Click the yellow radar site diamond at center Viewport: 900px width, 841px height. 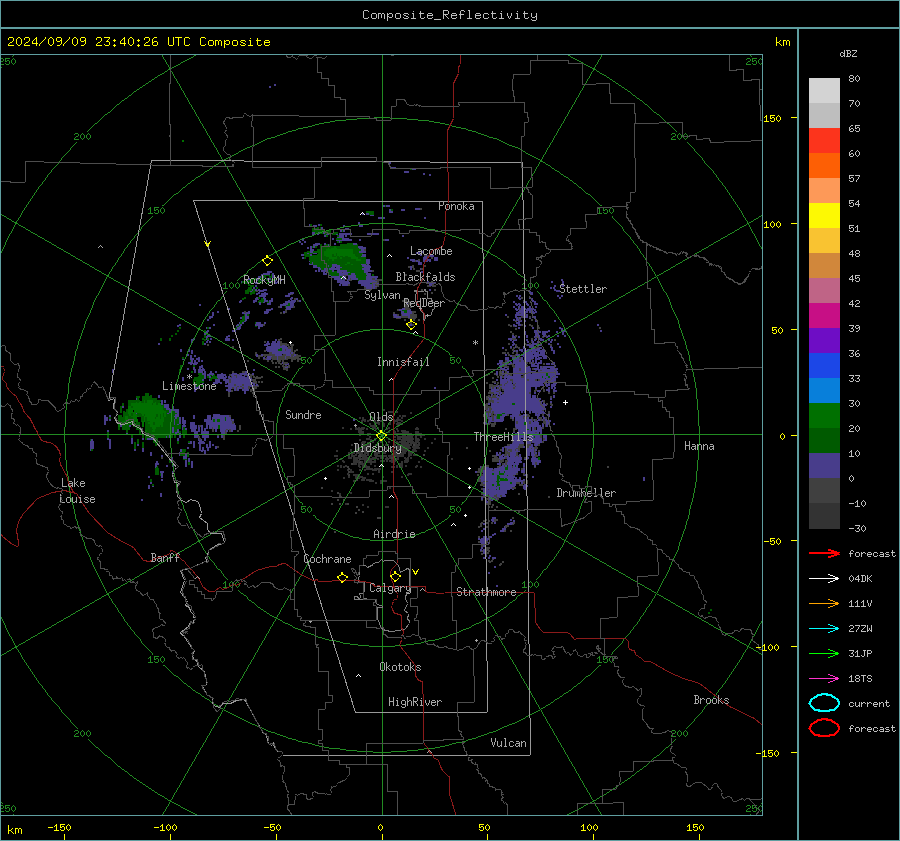381,435
